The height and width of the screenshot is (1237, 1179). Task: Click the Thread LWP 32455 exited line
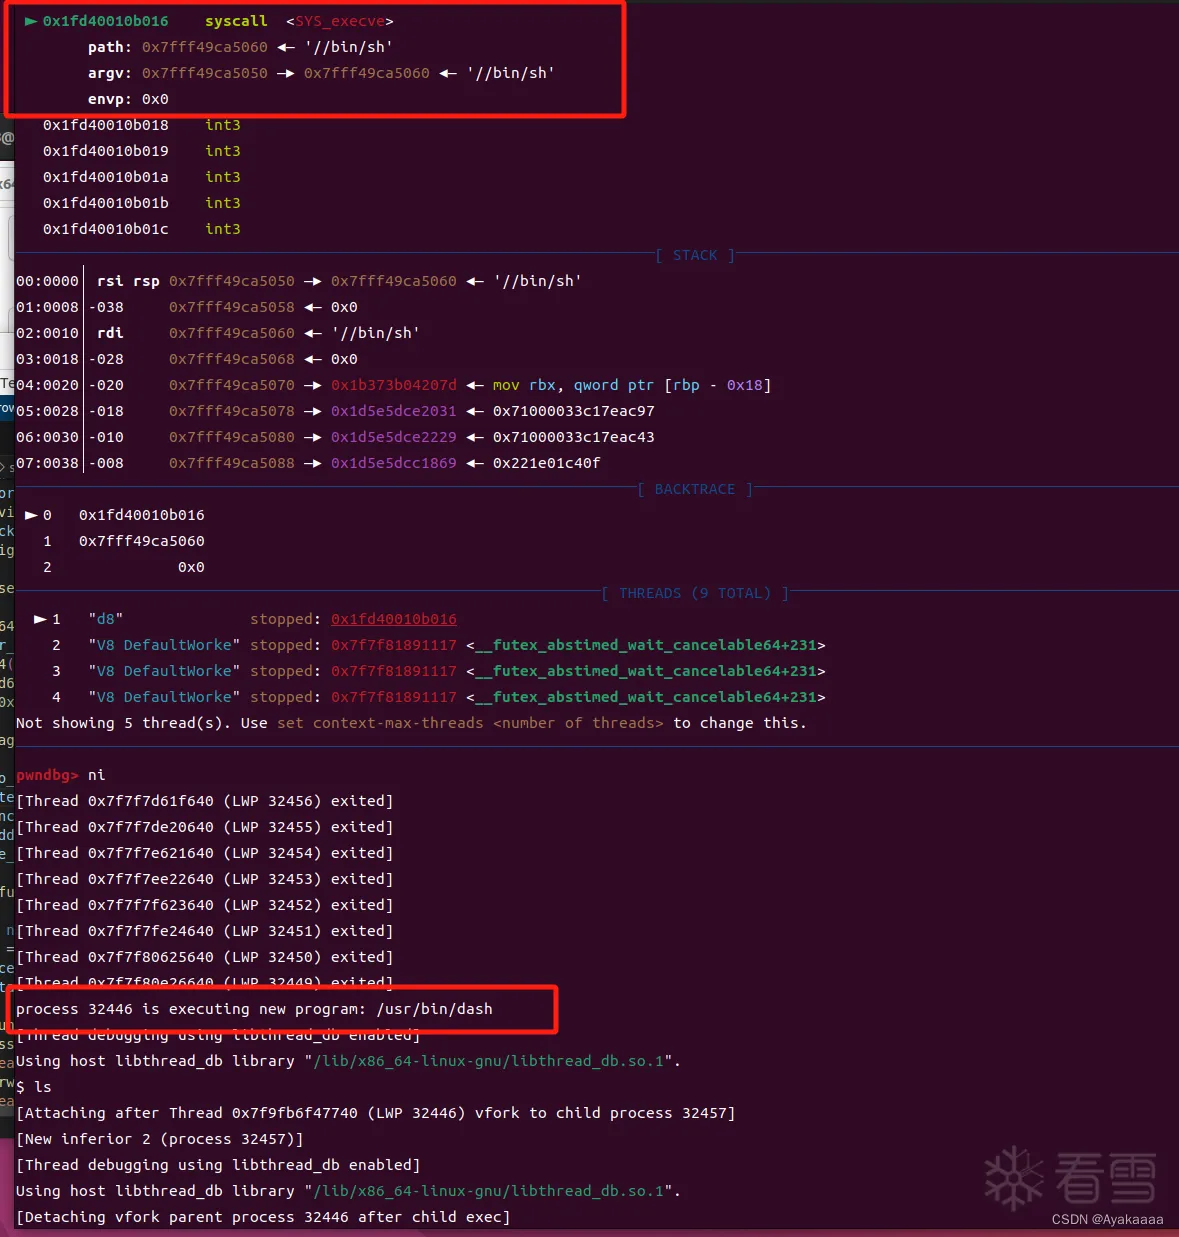(205, 827)
